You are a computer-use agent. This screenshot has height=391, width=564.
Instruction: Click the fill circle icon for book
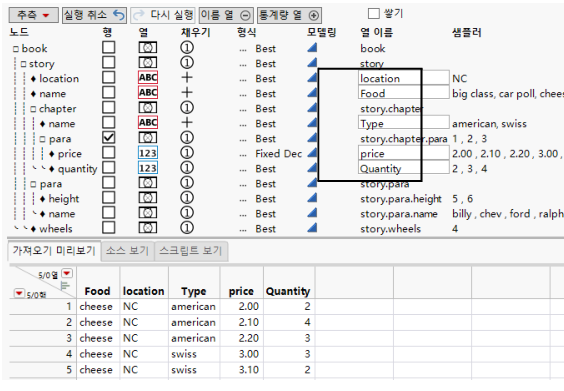(187, 47)
